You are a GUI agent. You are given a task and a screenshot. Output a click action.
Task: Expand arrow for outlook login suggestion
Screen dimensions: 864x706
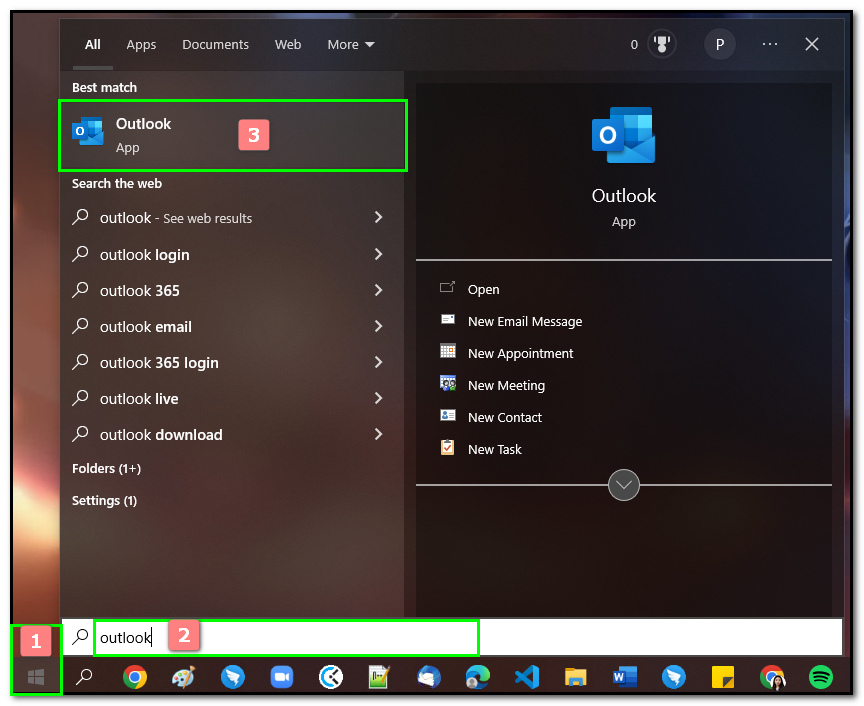(379, 254)
